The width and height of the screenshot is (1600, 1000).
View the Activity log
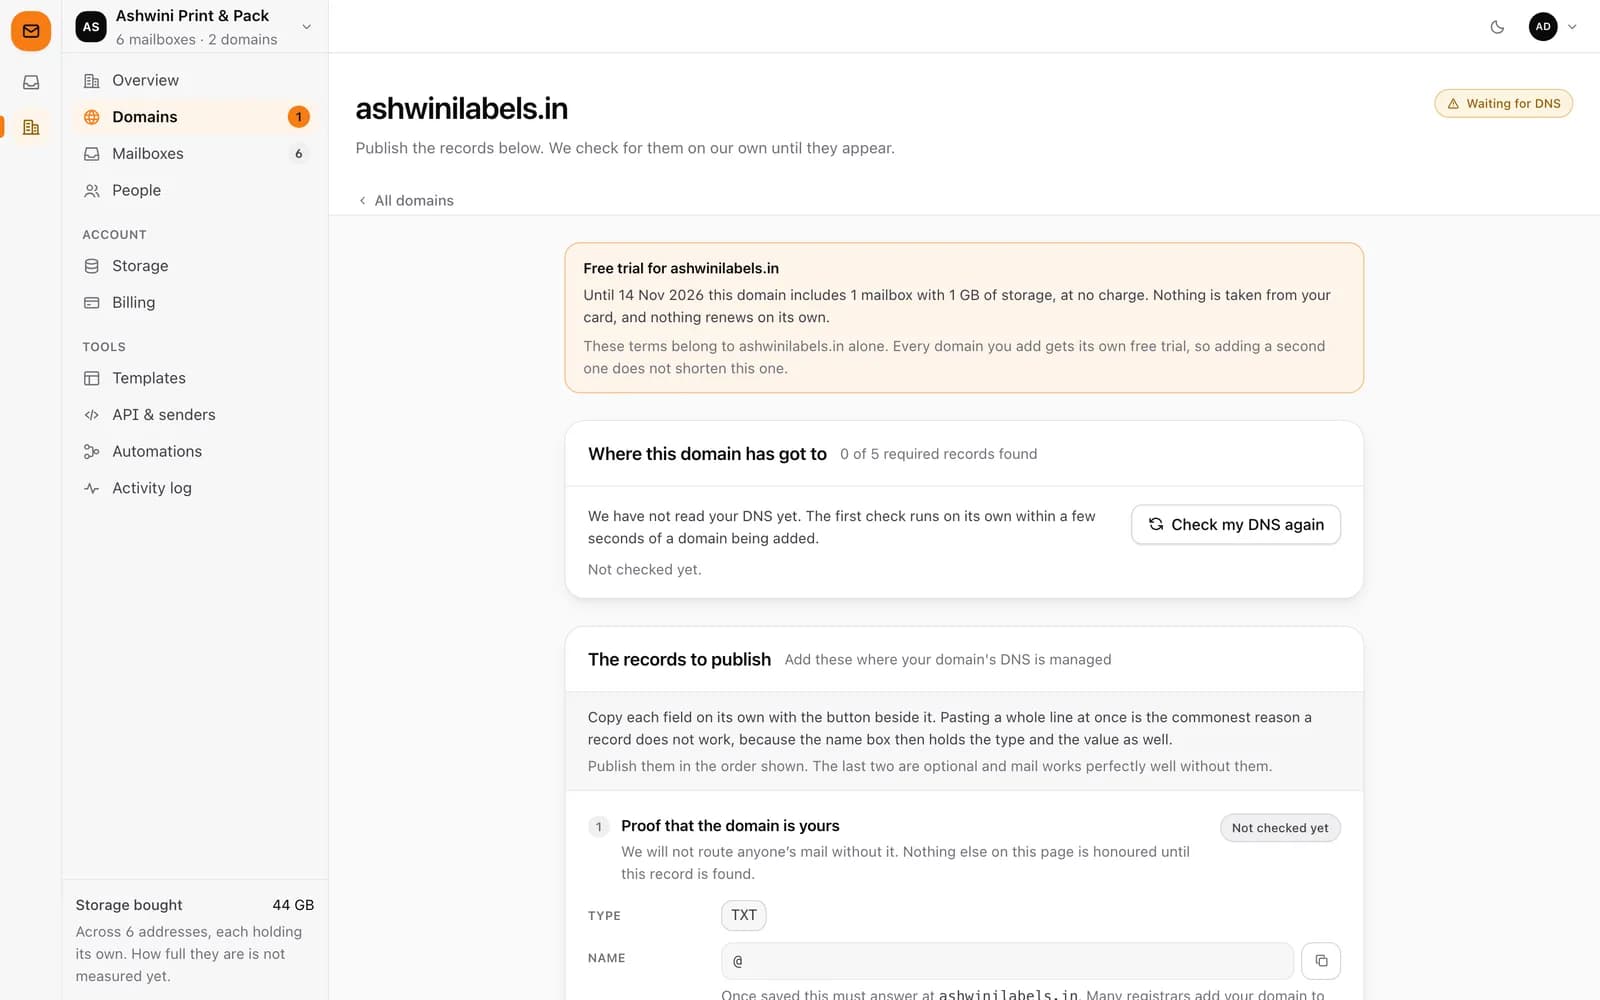point(195,488)
